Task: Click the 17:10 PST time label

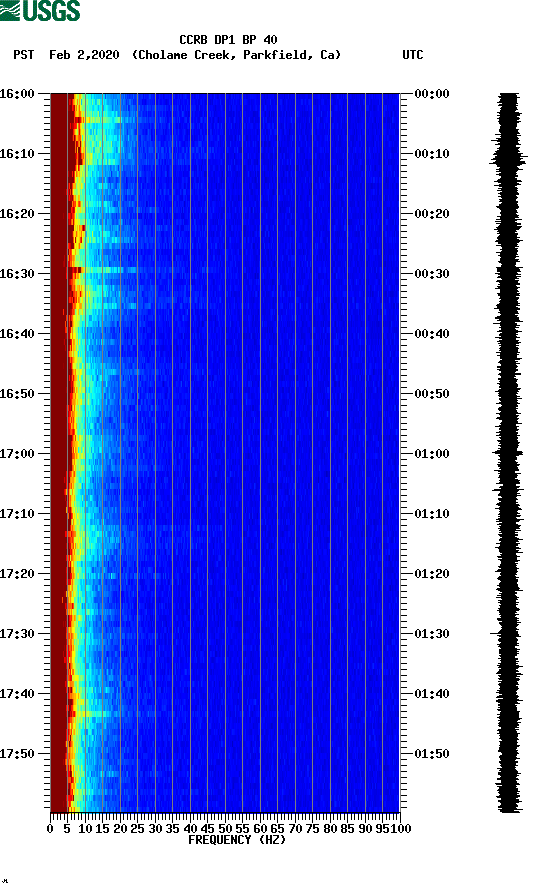Action: coord(17,514)
